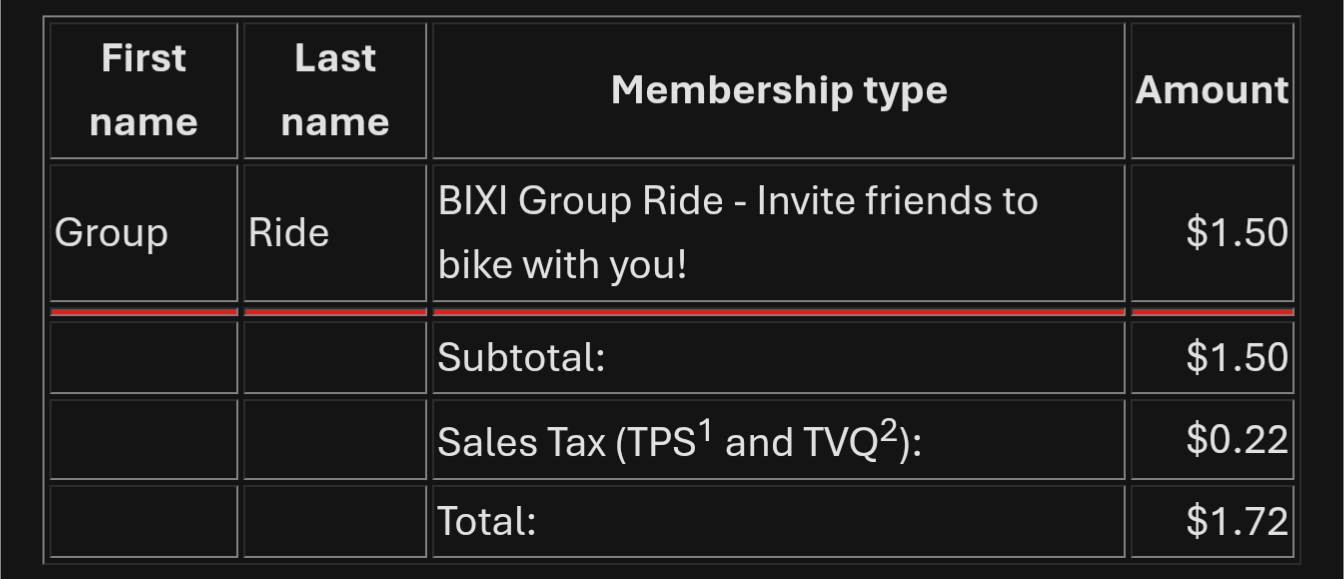Select the "Subtotal:" label cell

tap(522, 357)
